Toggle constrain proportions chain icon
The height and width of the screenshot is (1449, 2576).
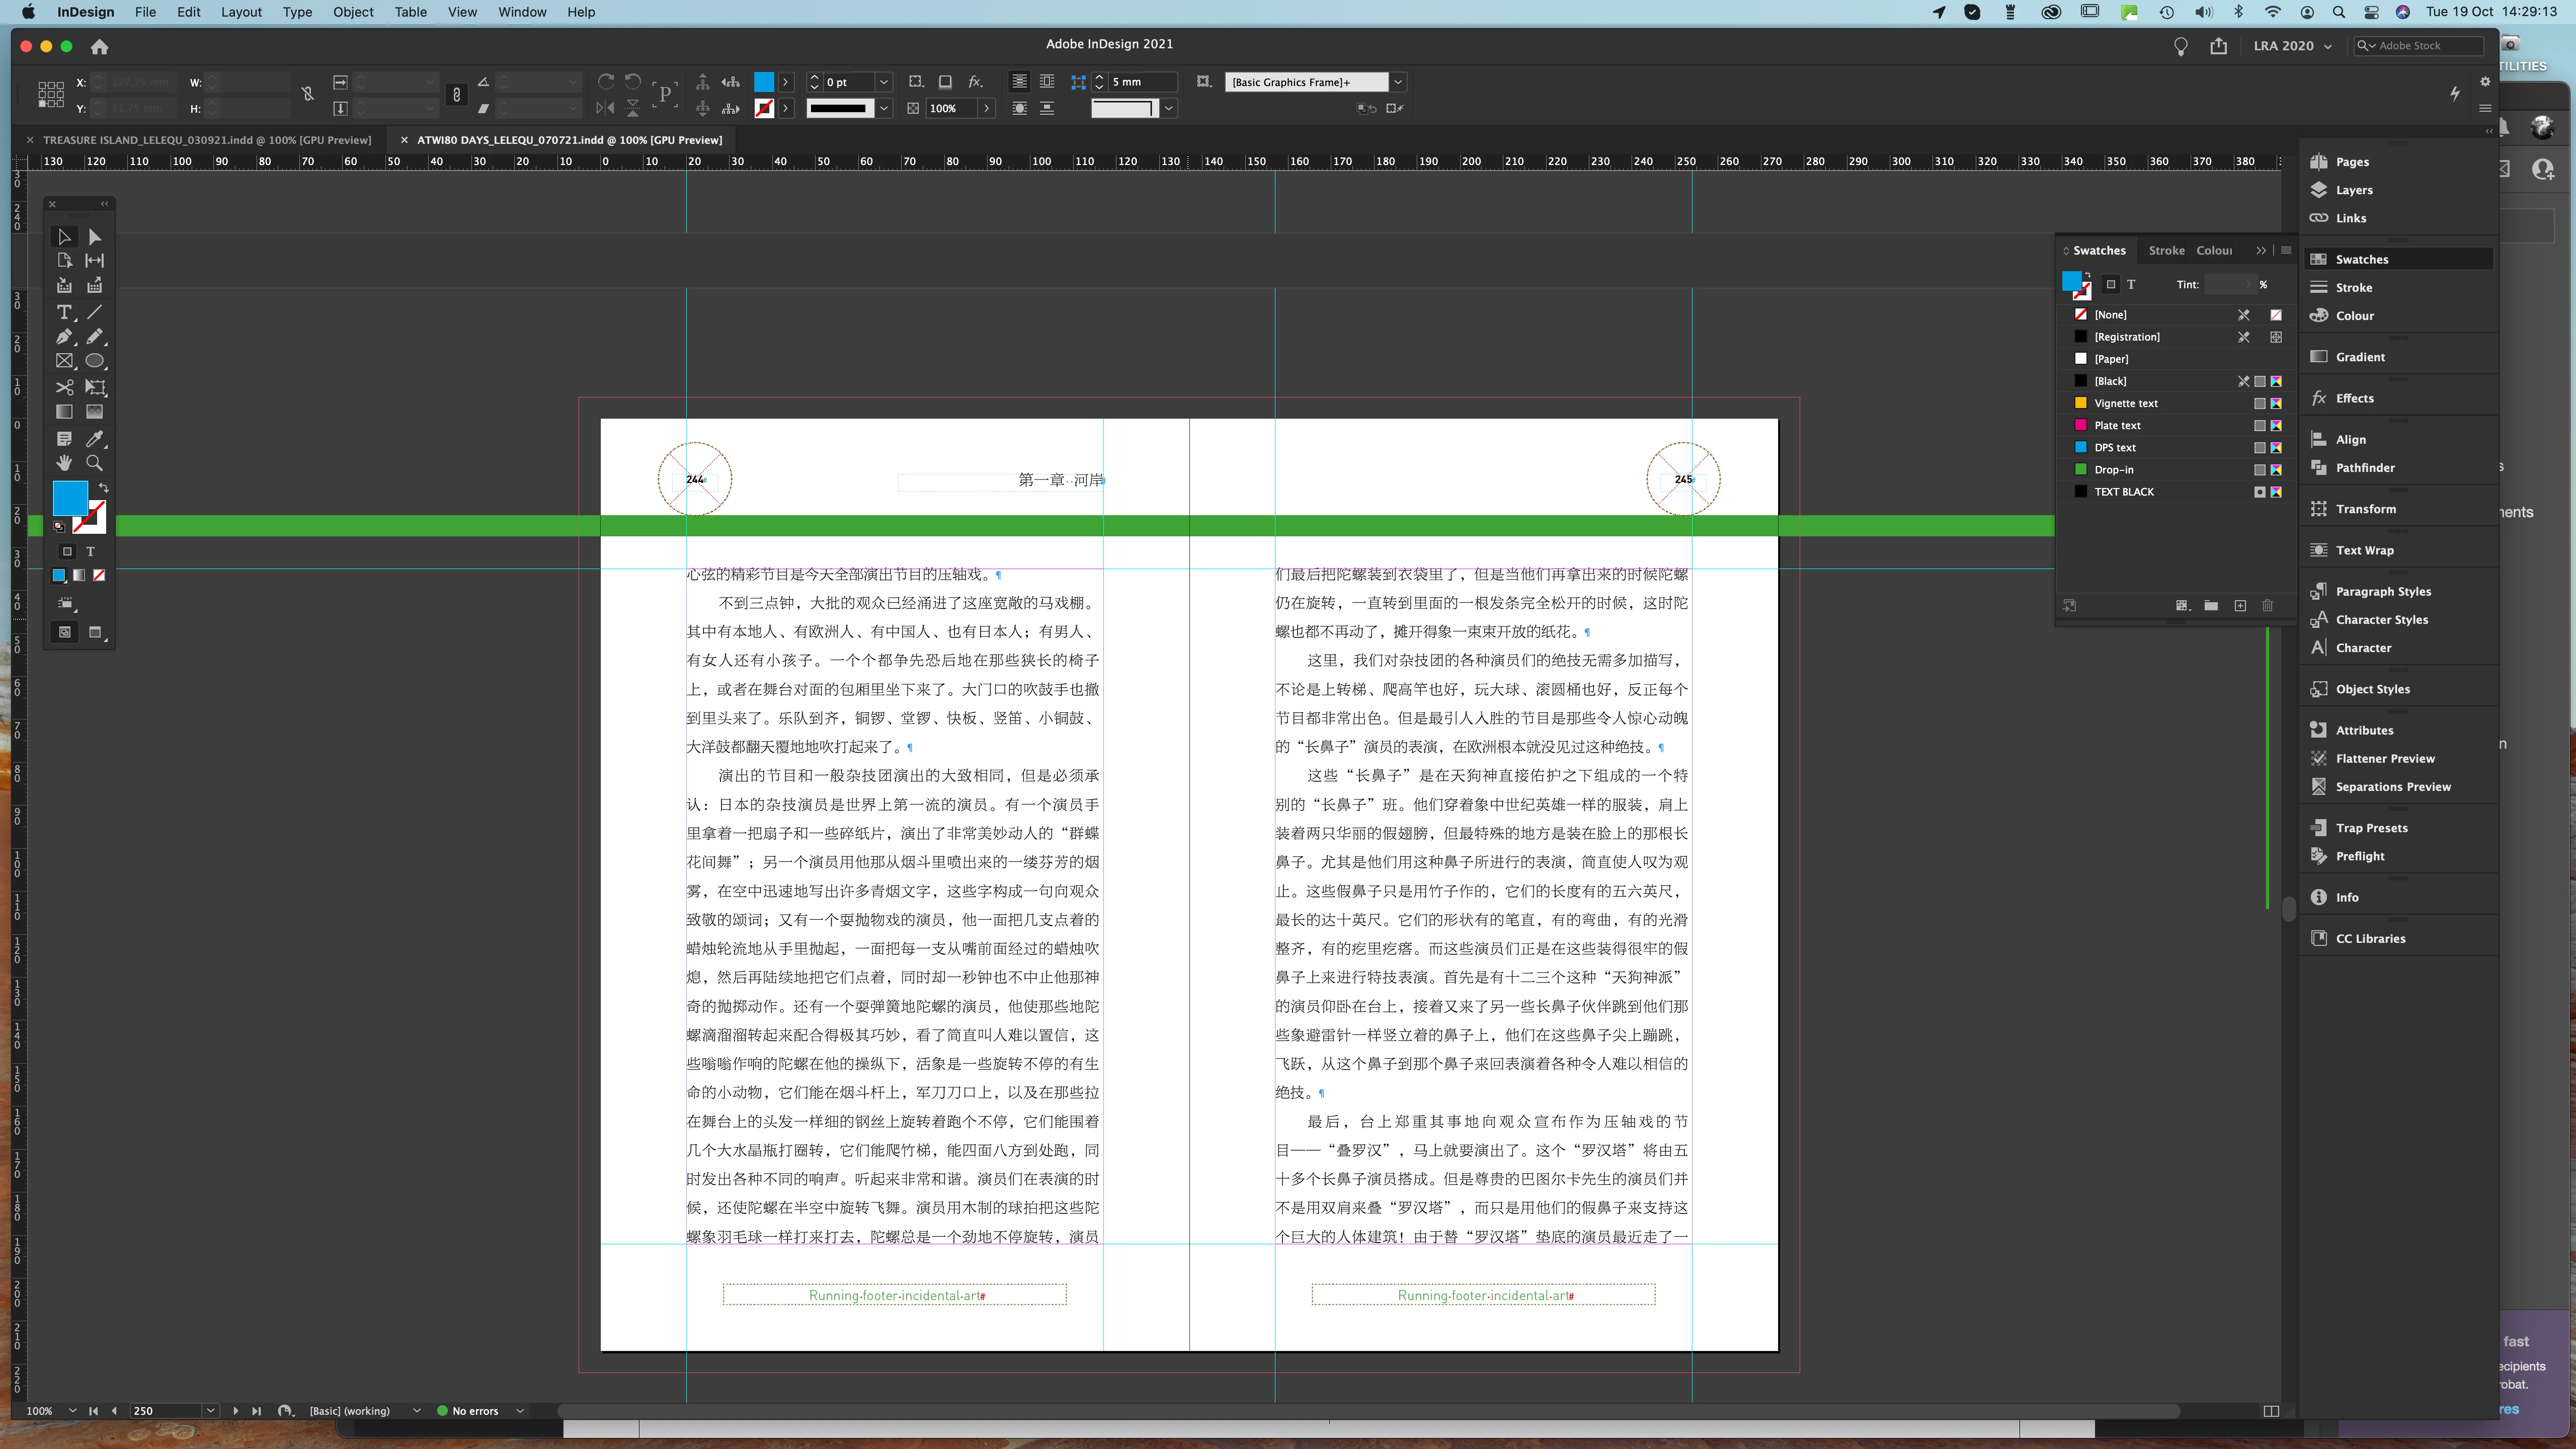tap(457, 95)
